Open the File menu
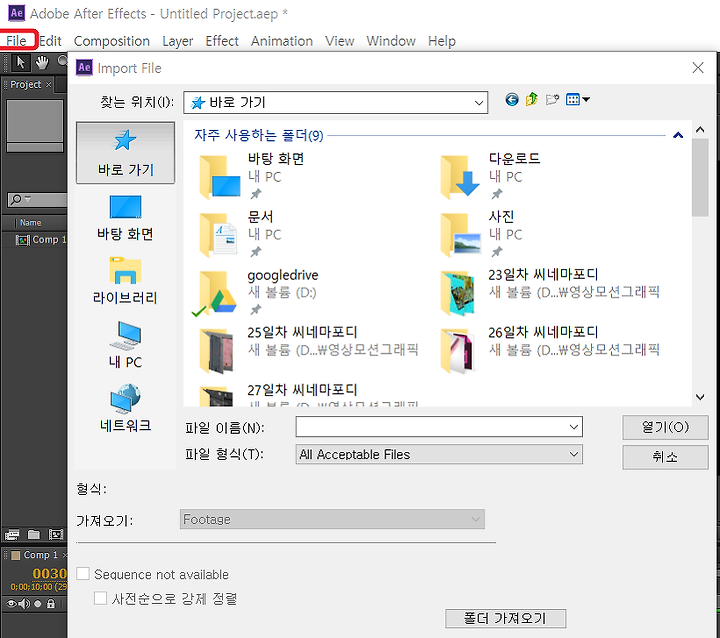The image size is (720, 638). (17, 41)
